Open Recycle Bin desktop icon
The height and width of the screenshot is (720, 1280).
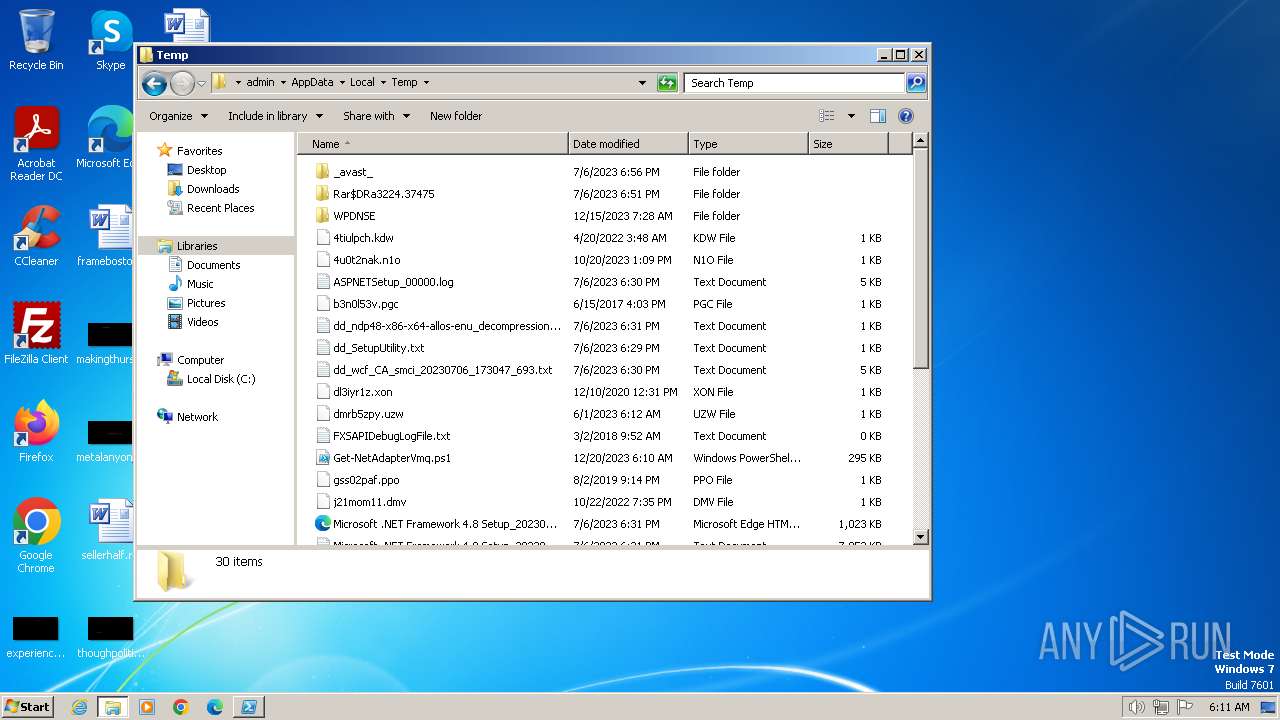[36, 40]
